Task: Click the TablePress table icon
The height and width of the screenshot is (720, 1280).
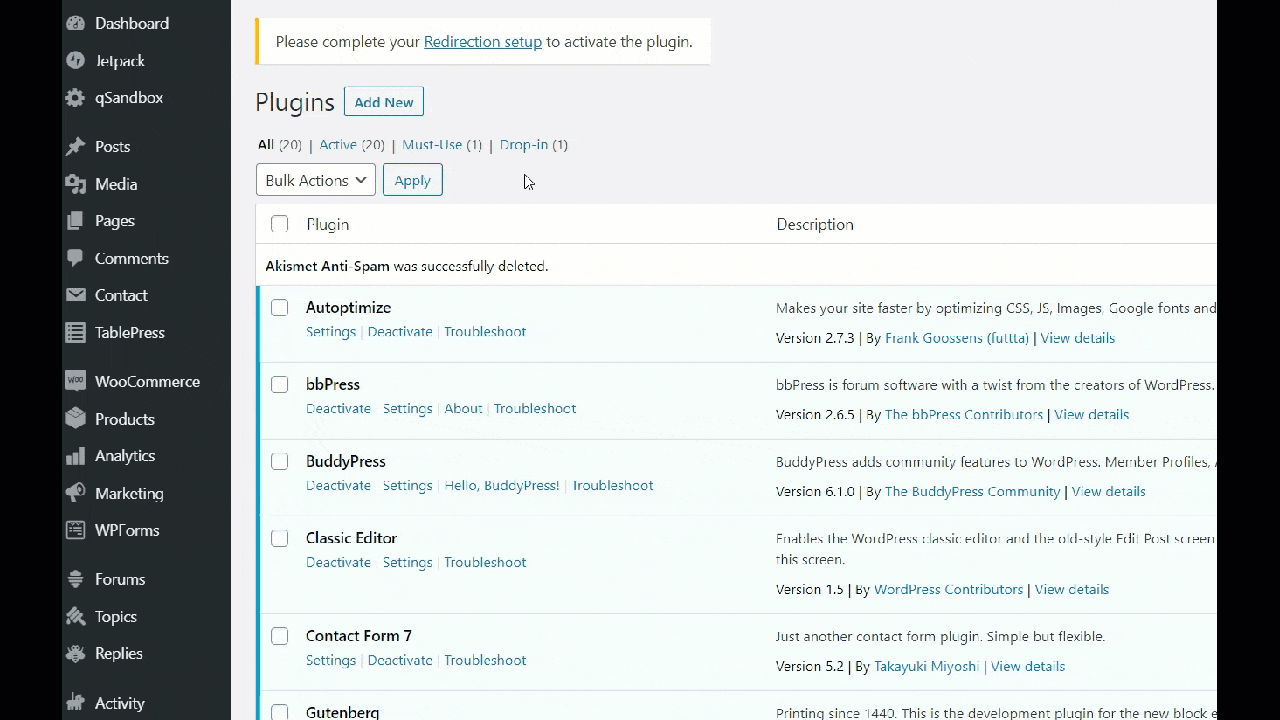Action: pos(75,333)
